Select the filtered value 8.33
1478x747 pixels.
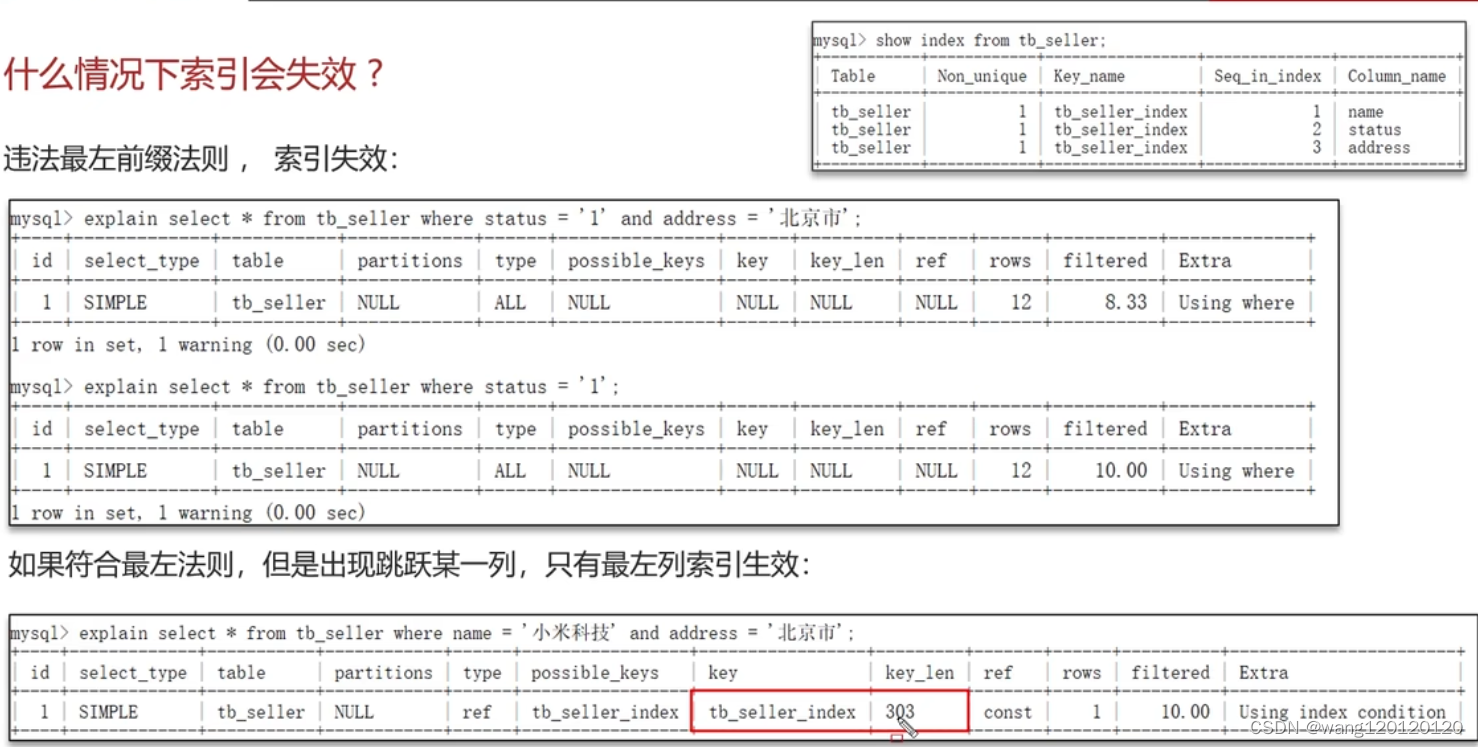[x=1126, y=302]
